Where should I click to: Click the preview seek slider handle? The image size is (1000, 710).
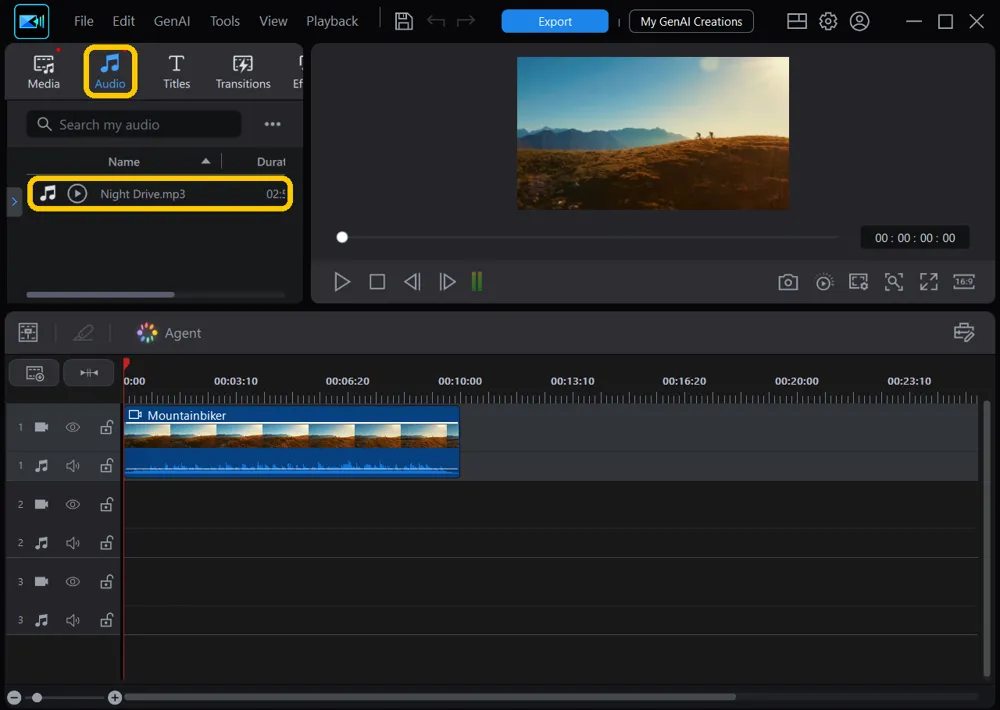pyautogui.click(x=342, y=237)
